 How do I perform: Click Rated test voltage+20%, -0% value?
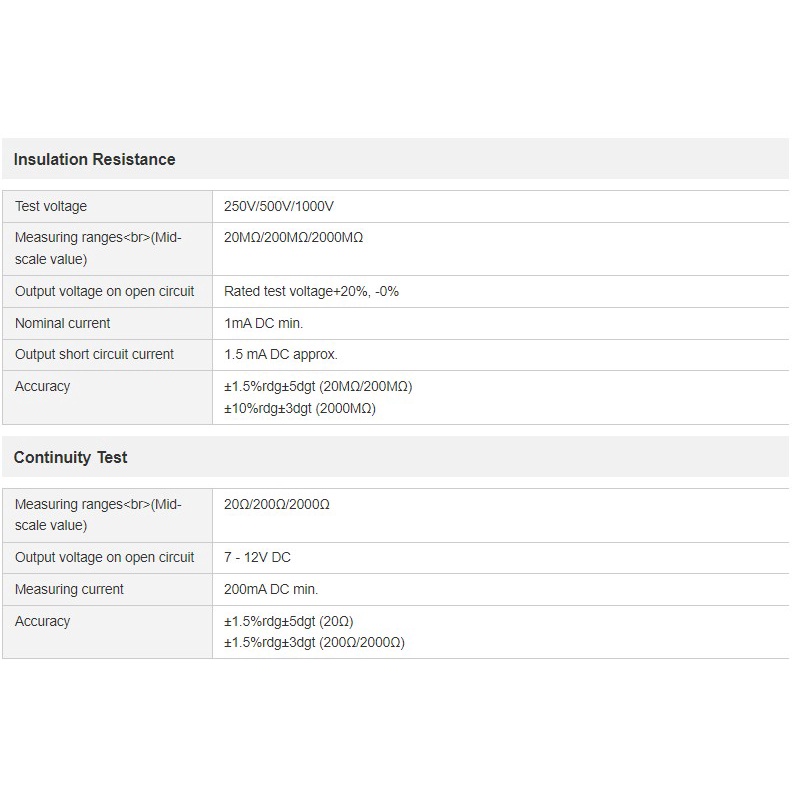(311, 291)
